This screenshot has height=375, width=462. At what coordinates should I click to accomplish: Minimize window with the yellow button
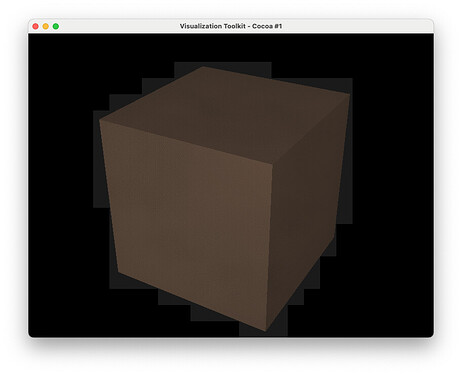click(46, 26)
